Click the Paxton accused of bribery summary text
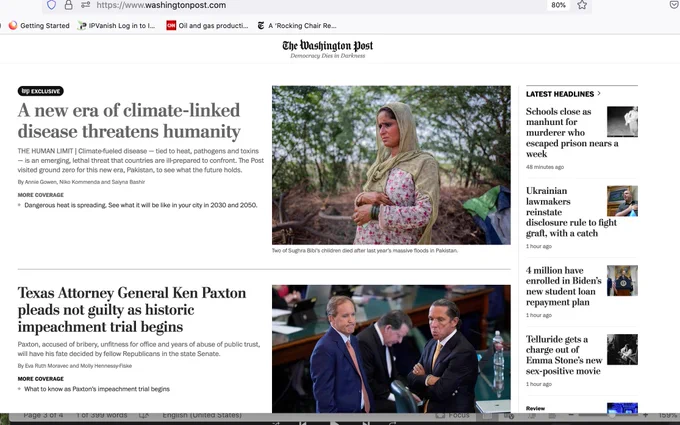This screenshot has height=425, width=680. coord(139,349)
